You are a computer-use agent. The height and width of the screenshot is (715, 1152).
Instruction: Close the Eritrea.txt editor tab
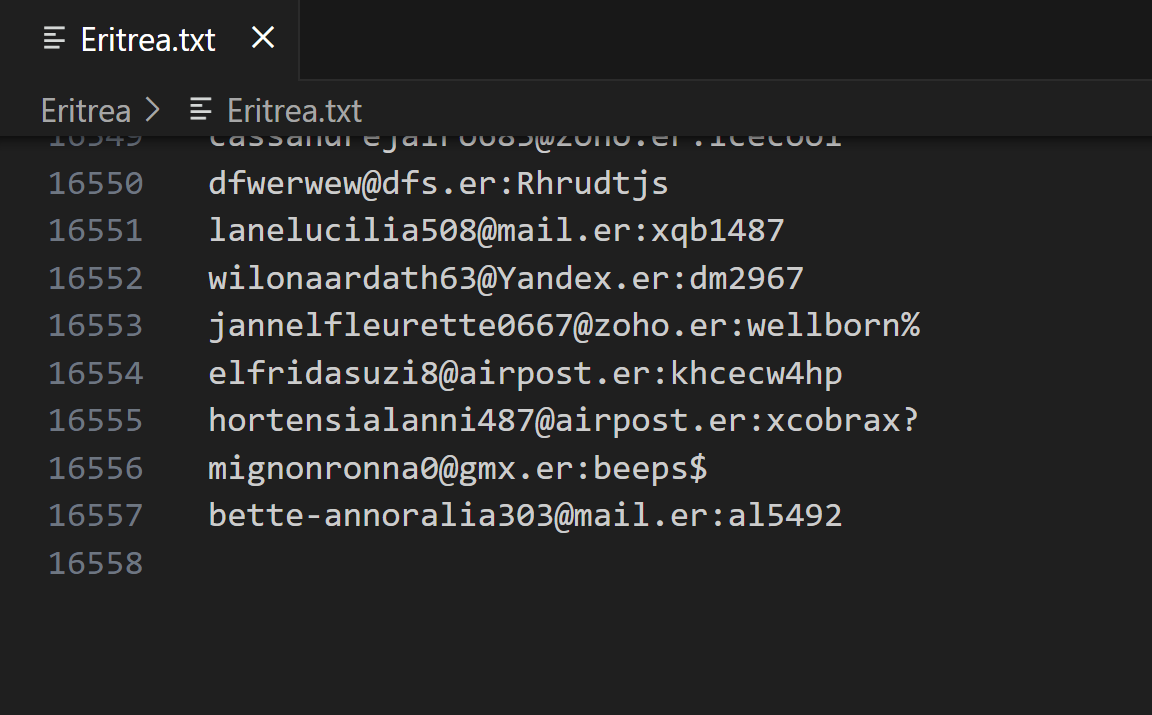[263, 38]
